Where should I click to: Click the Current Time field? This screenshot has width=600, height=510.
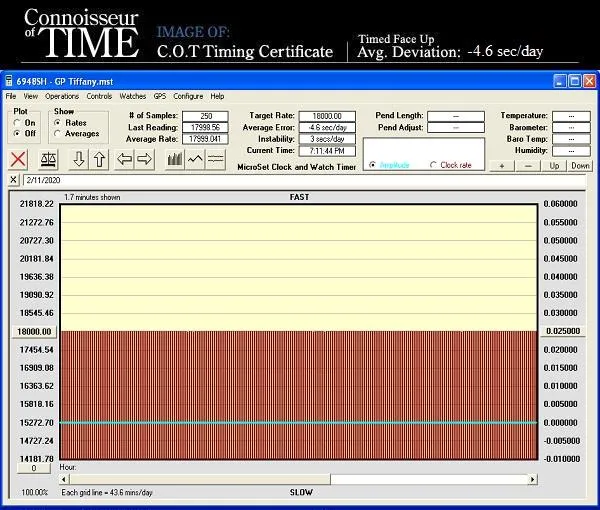[x=327, y=151]
